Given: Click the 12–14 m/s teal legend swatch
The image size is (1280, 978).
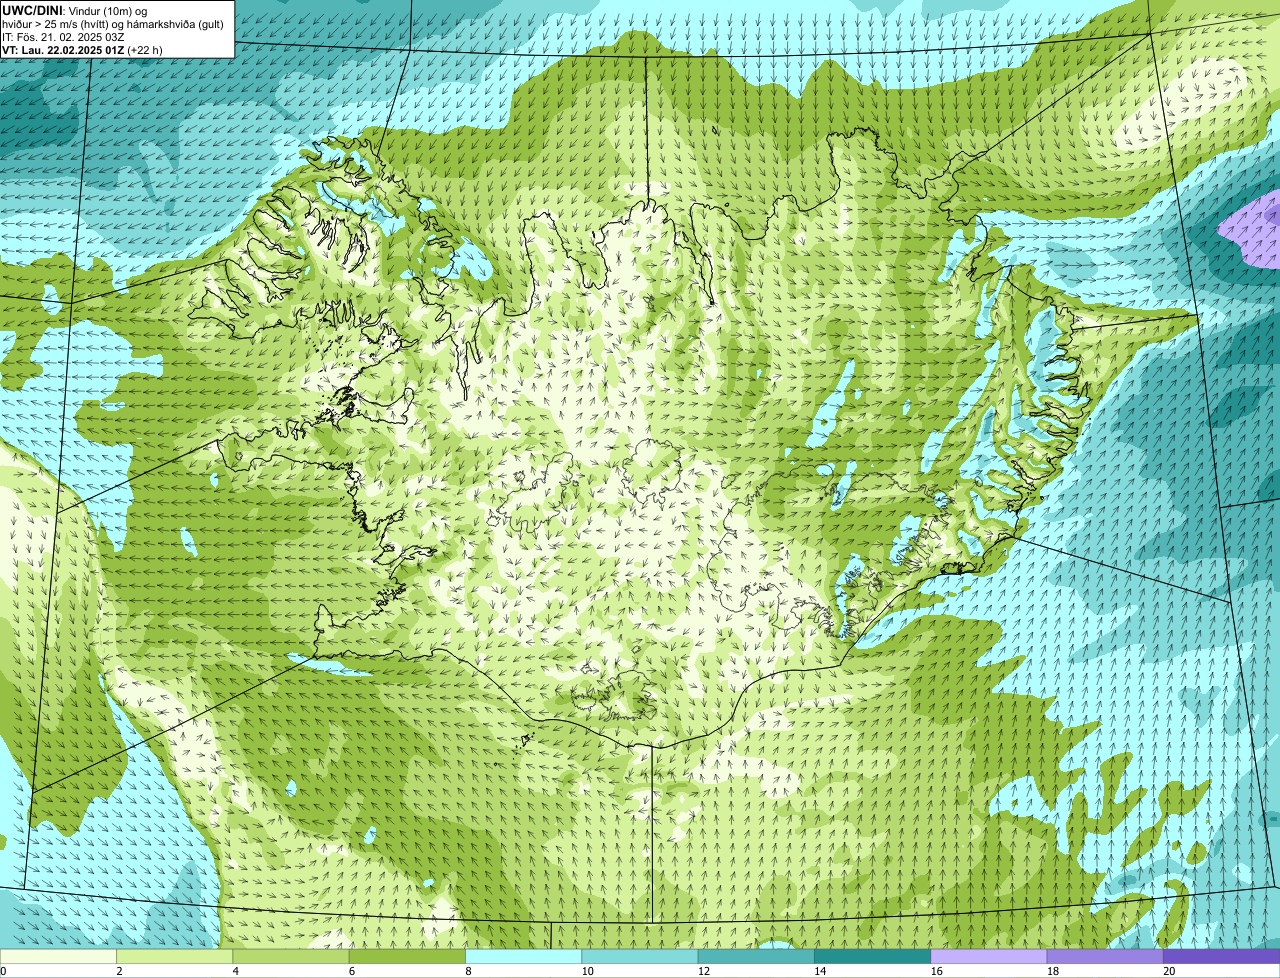Looking at the screenshot, I should point(756,956).
